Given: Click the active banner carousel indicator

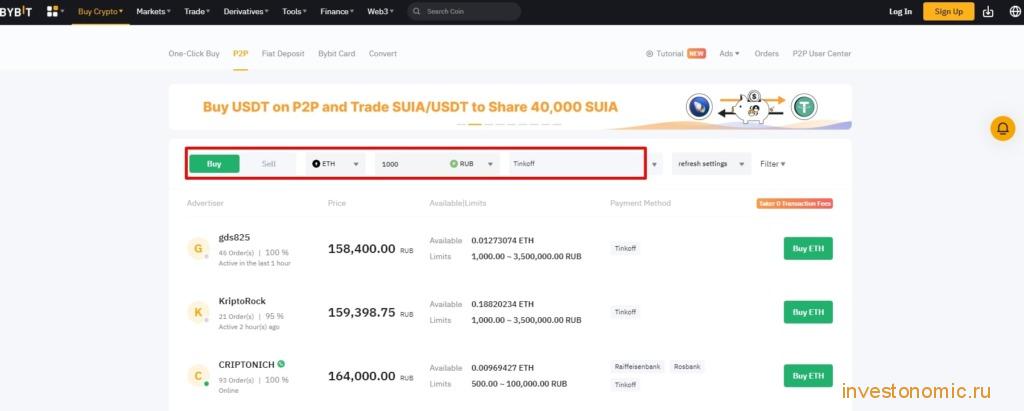Looking at the screenshot, I should click(475, 124).
